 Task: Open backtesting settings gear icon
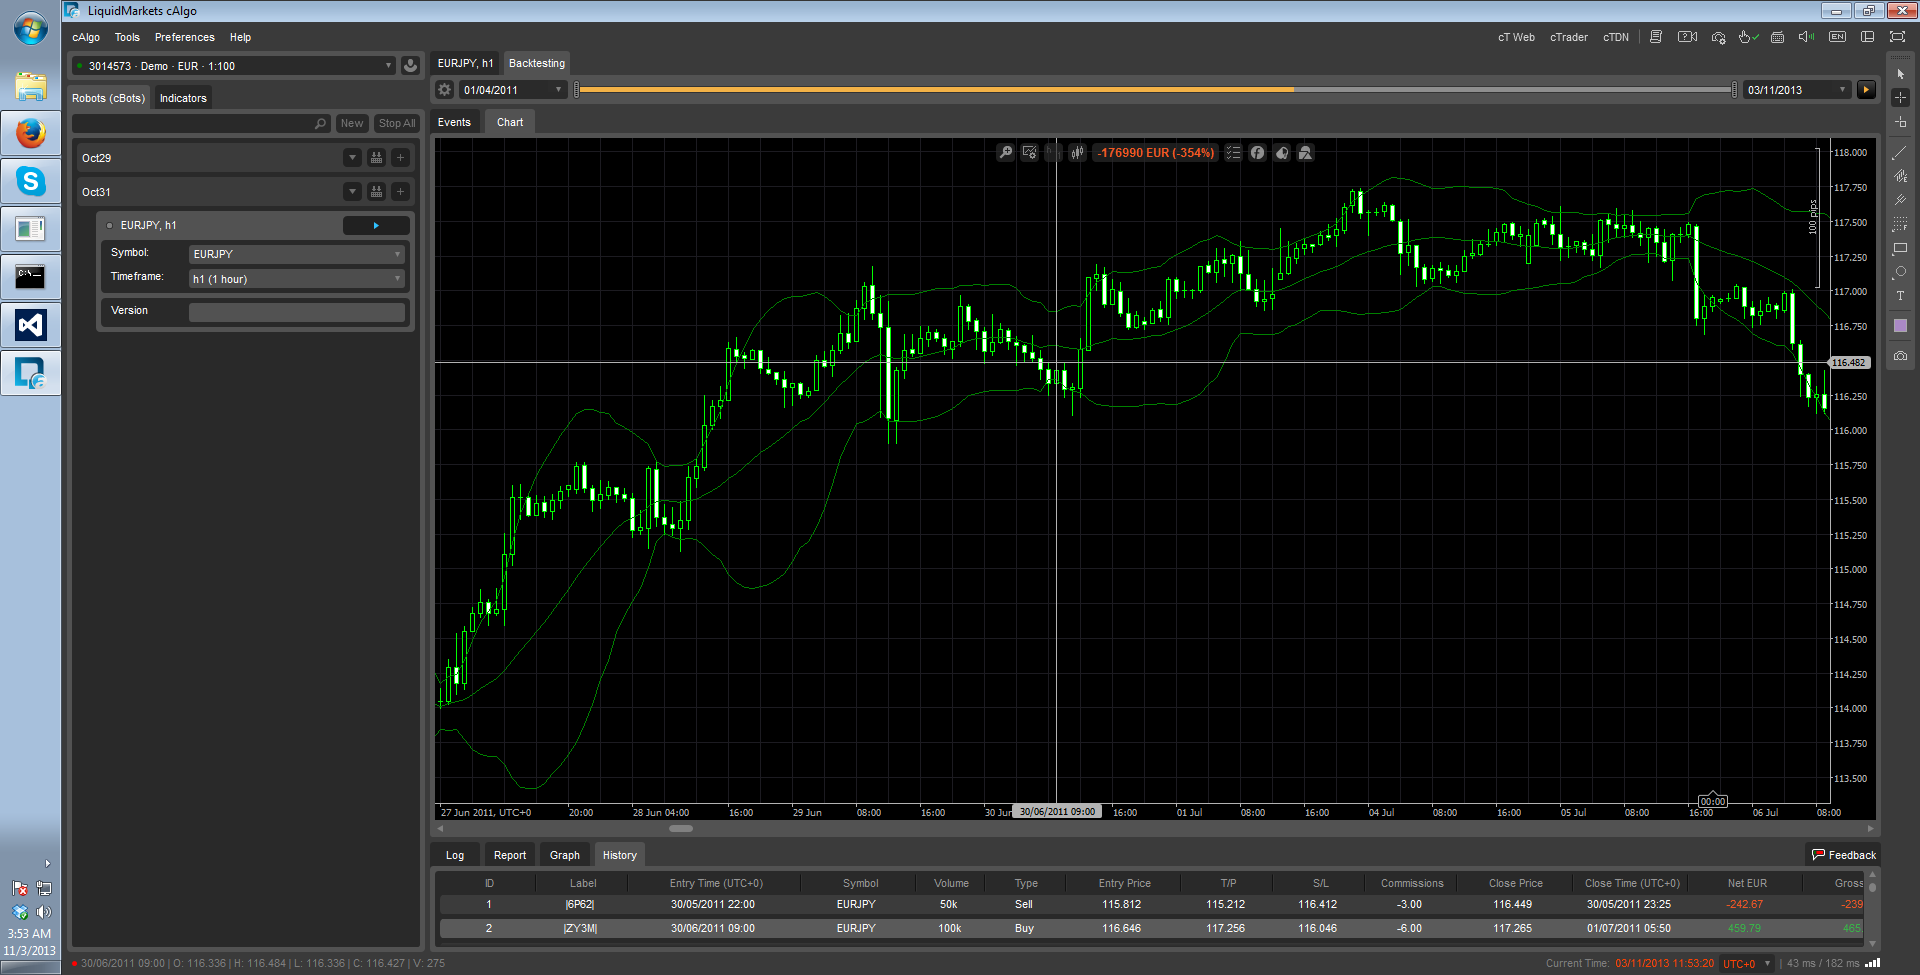[x=445, y=90]
